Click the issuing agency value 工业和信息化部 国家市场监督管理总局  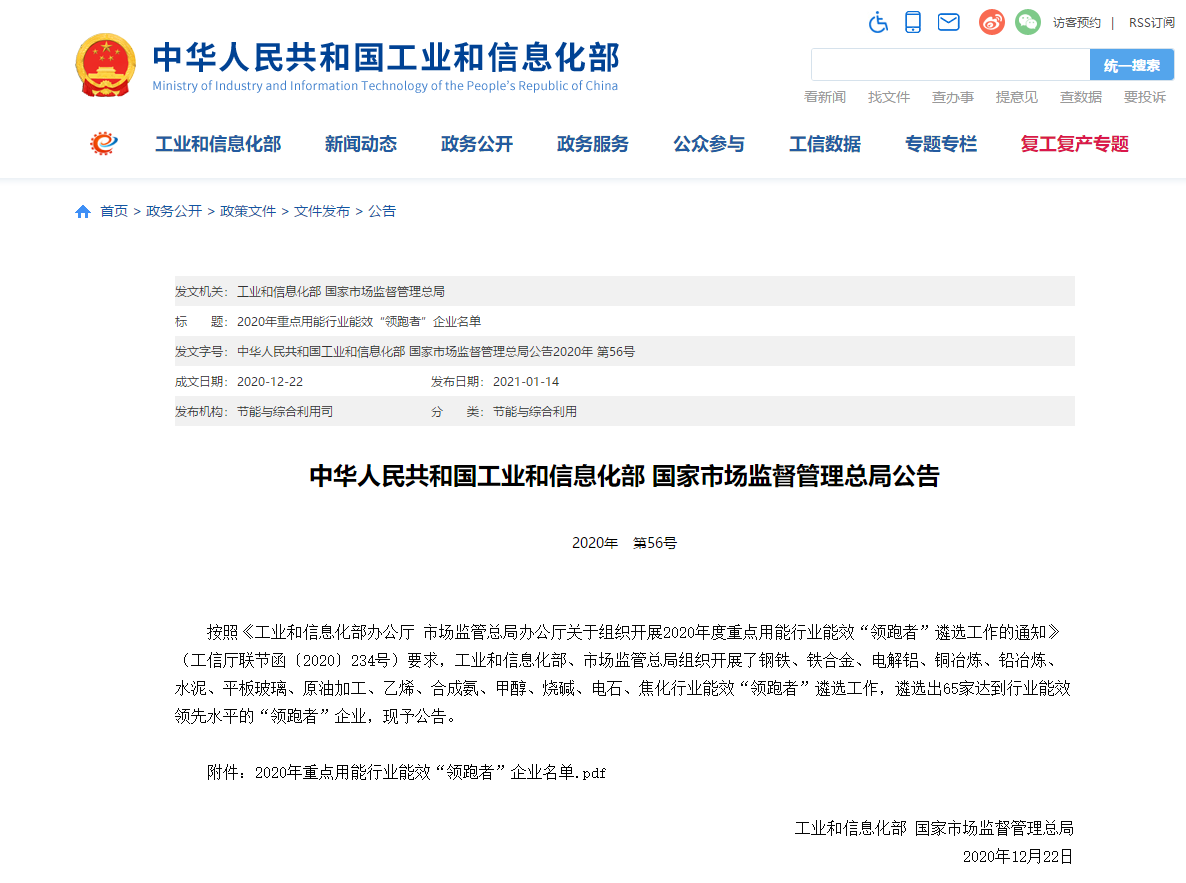pos(340,291)
